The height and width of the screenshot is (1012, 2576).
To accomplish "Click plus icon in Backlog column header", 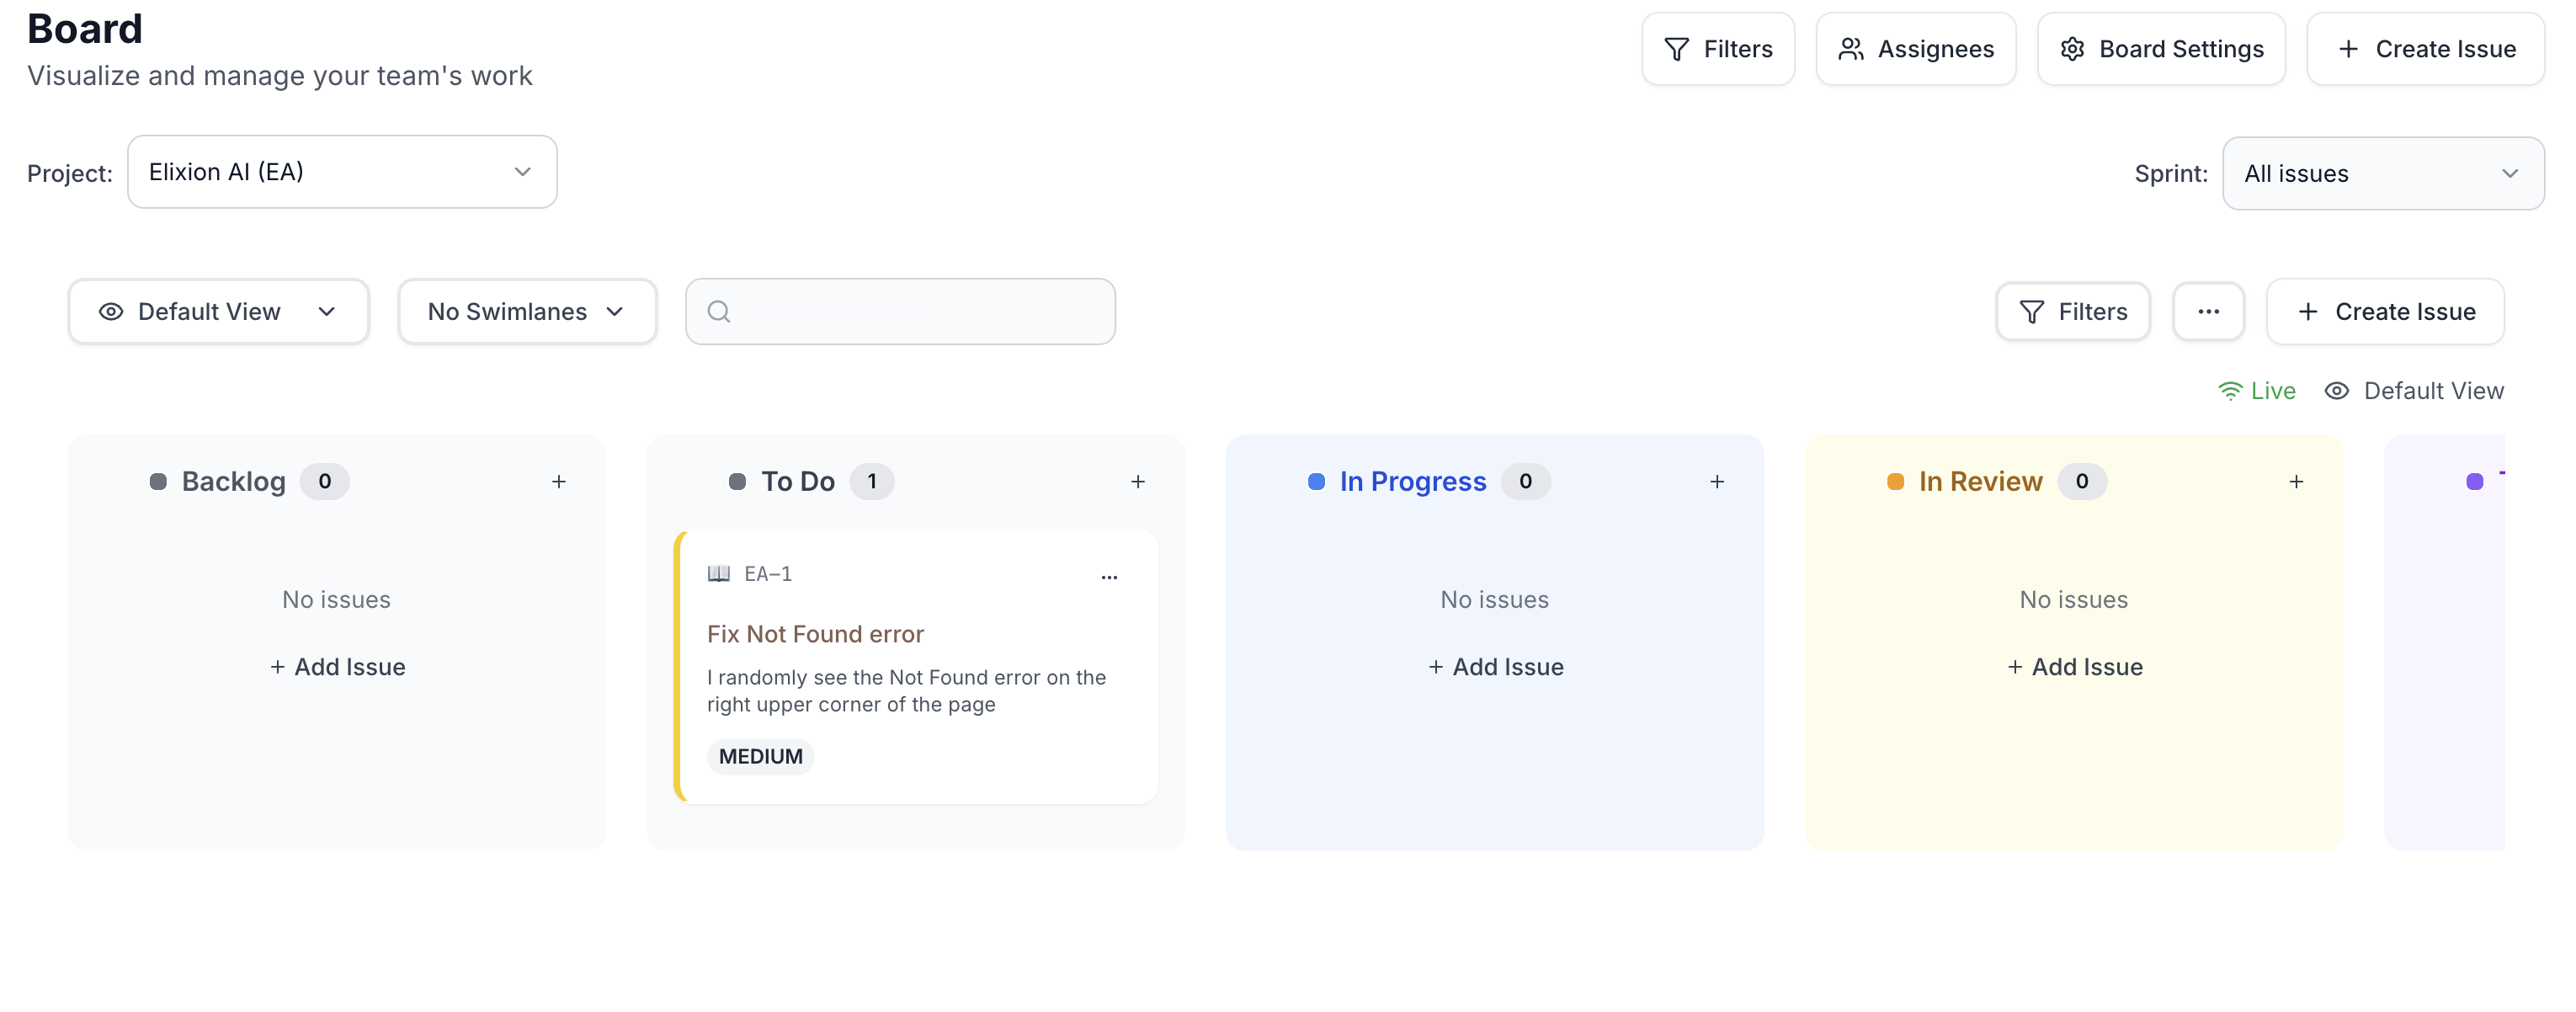I will 559,482.
